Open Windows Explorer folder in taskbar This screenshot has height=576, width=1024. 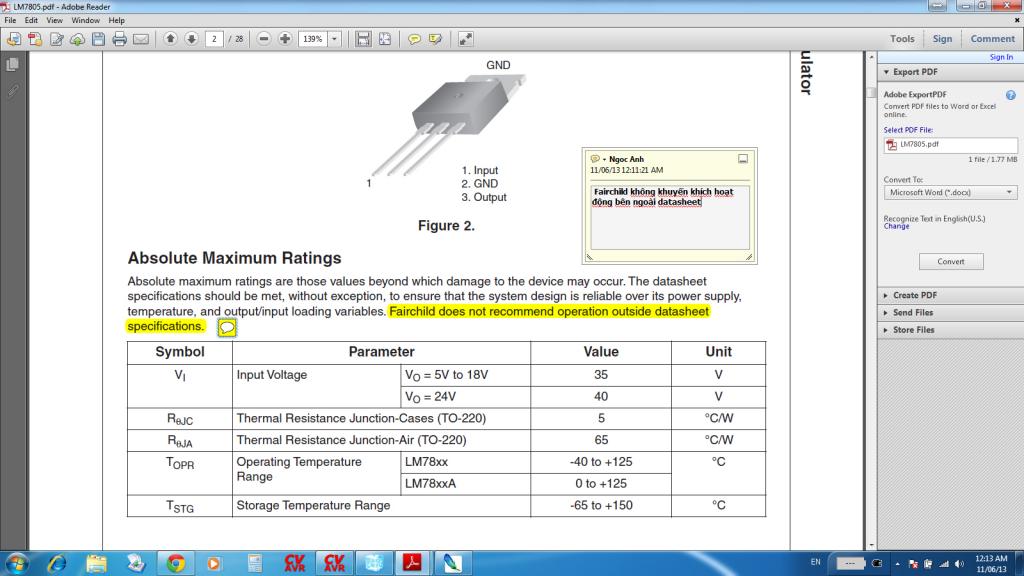[x=97, y=563]
